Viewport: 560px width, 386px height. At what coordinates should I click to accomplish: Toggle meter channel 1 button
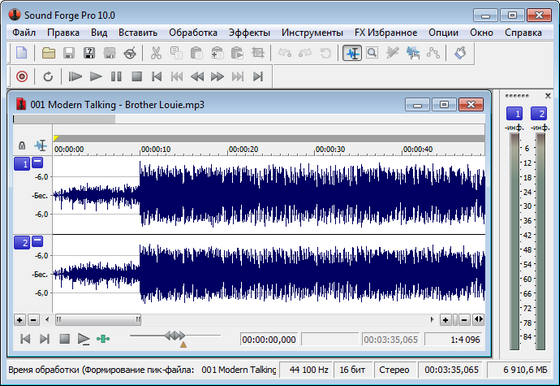point(514,114)
